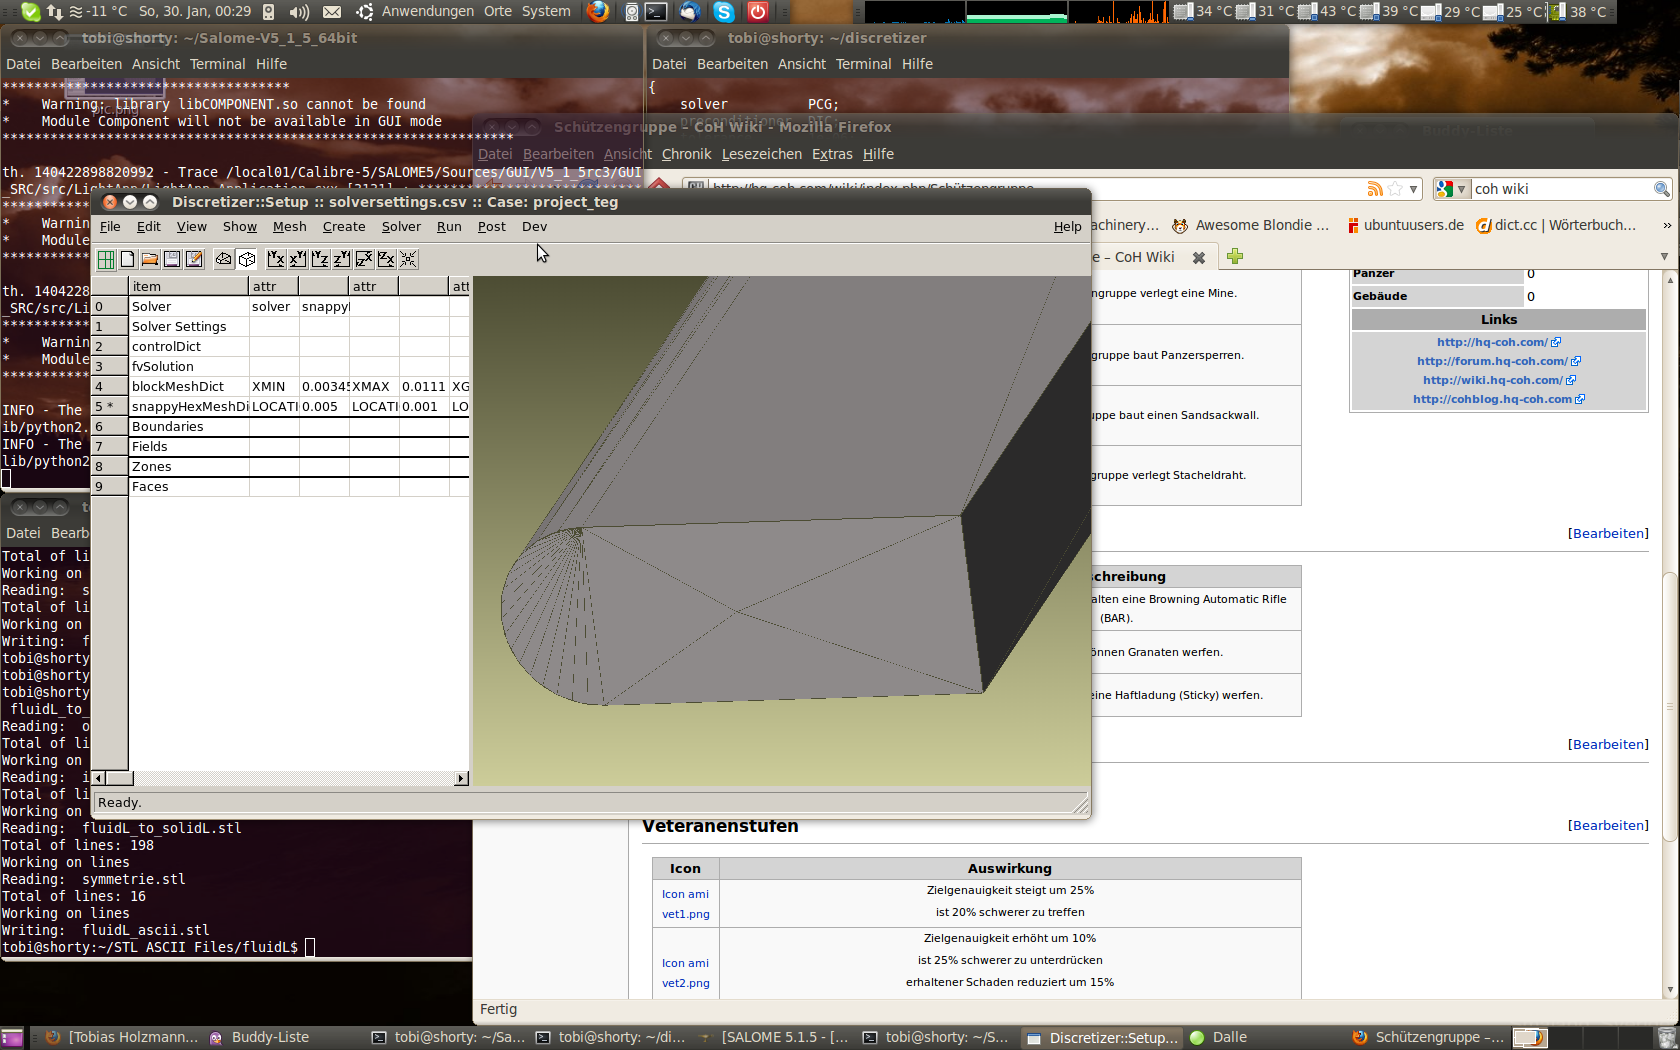Create a new file via blank page icon

[x=128, y=259]
